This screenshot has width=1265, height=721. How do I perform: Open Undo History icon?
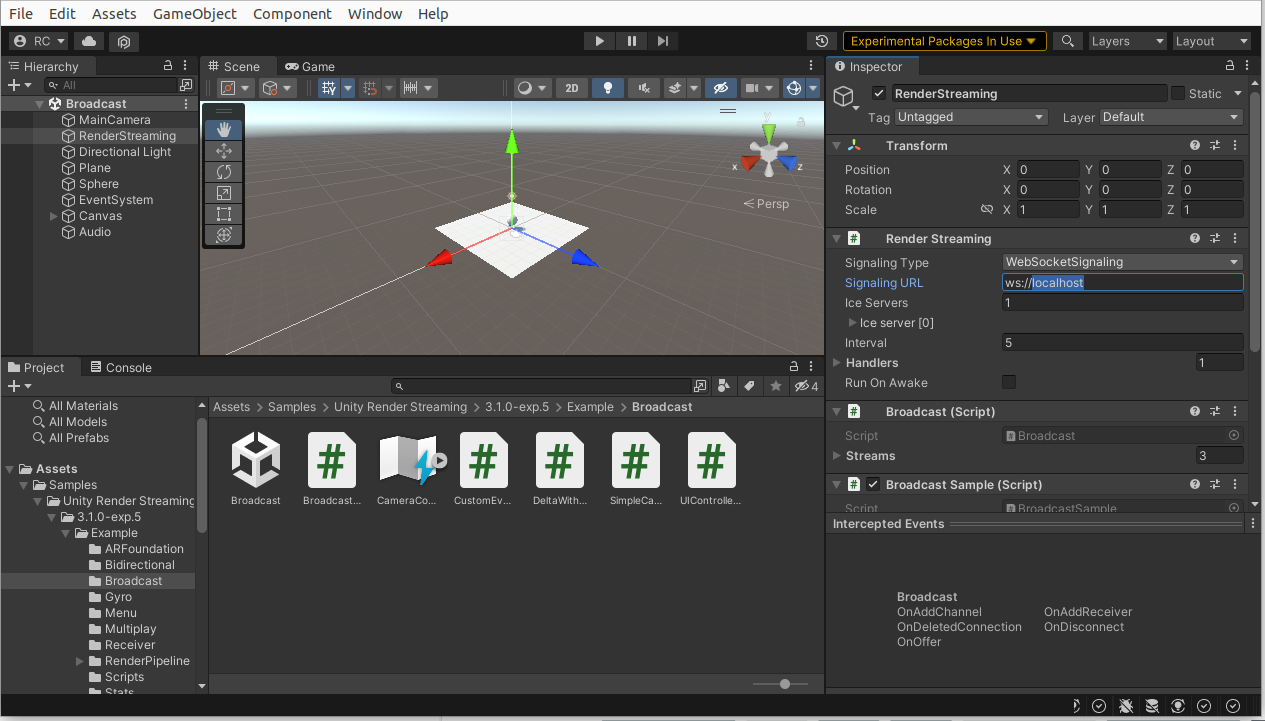822,41
